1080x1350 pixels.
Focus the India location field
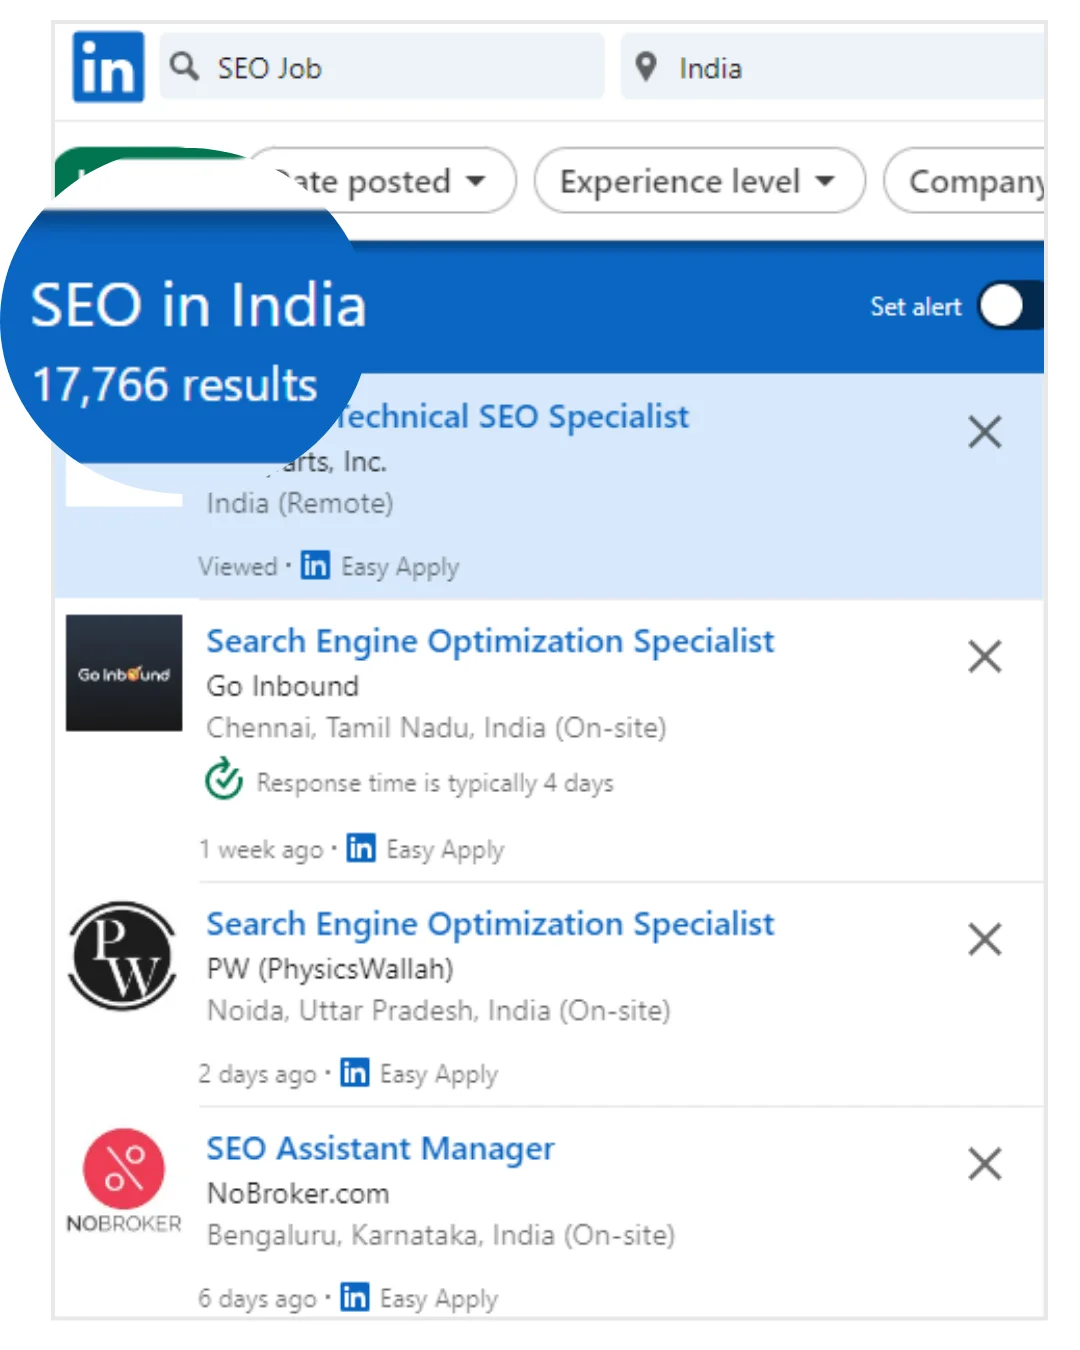832,66
